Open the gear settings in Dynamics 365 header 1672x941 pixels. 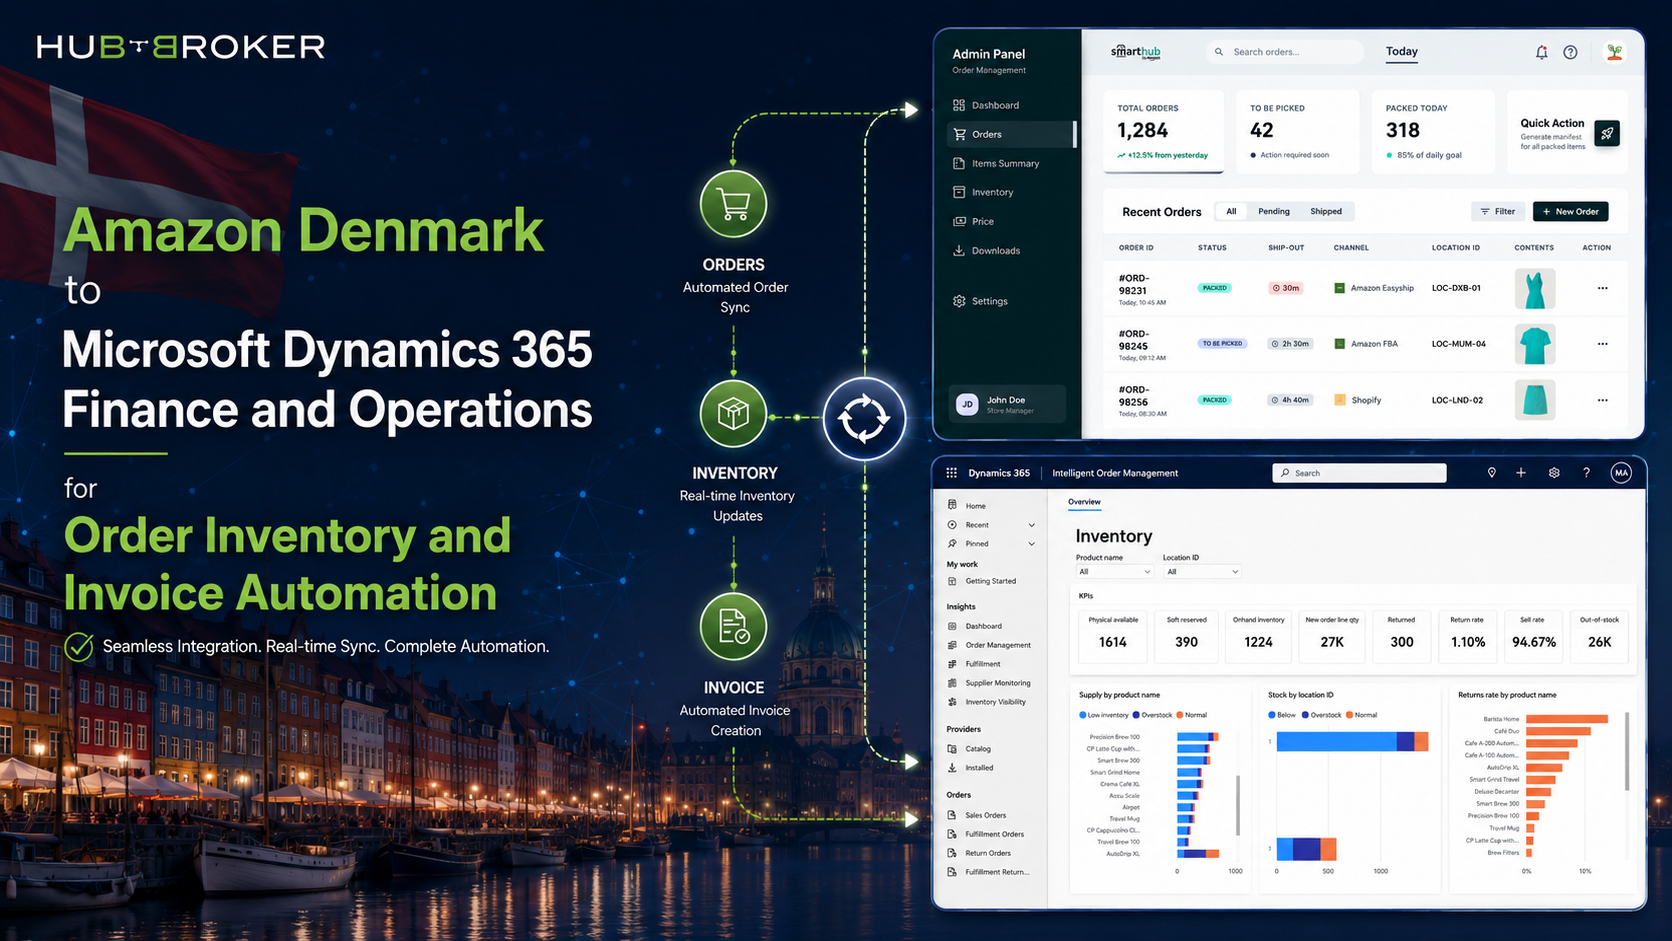1554,473
